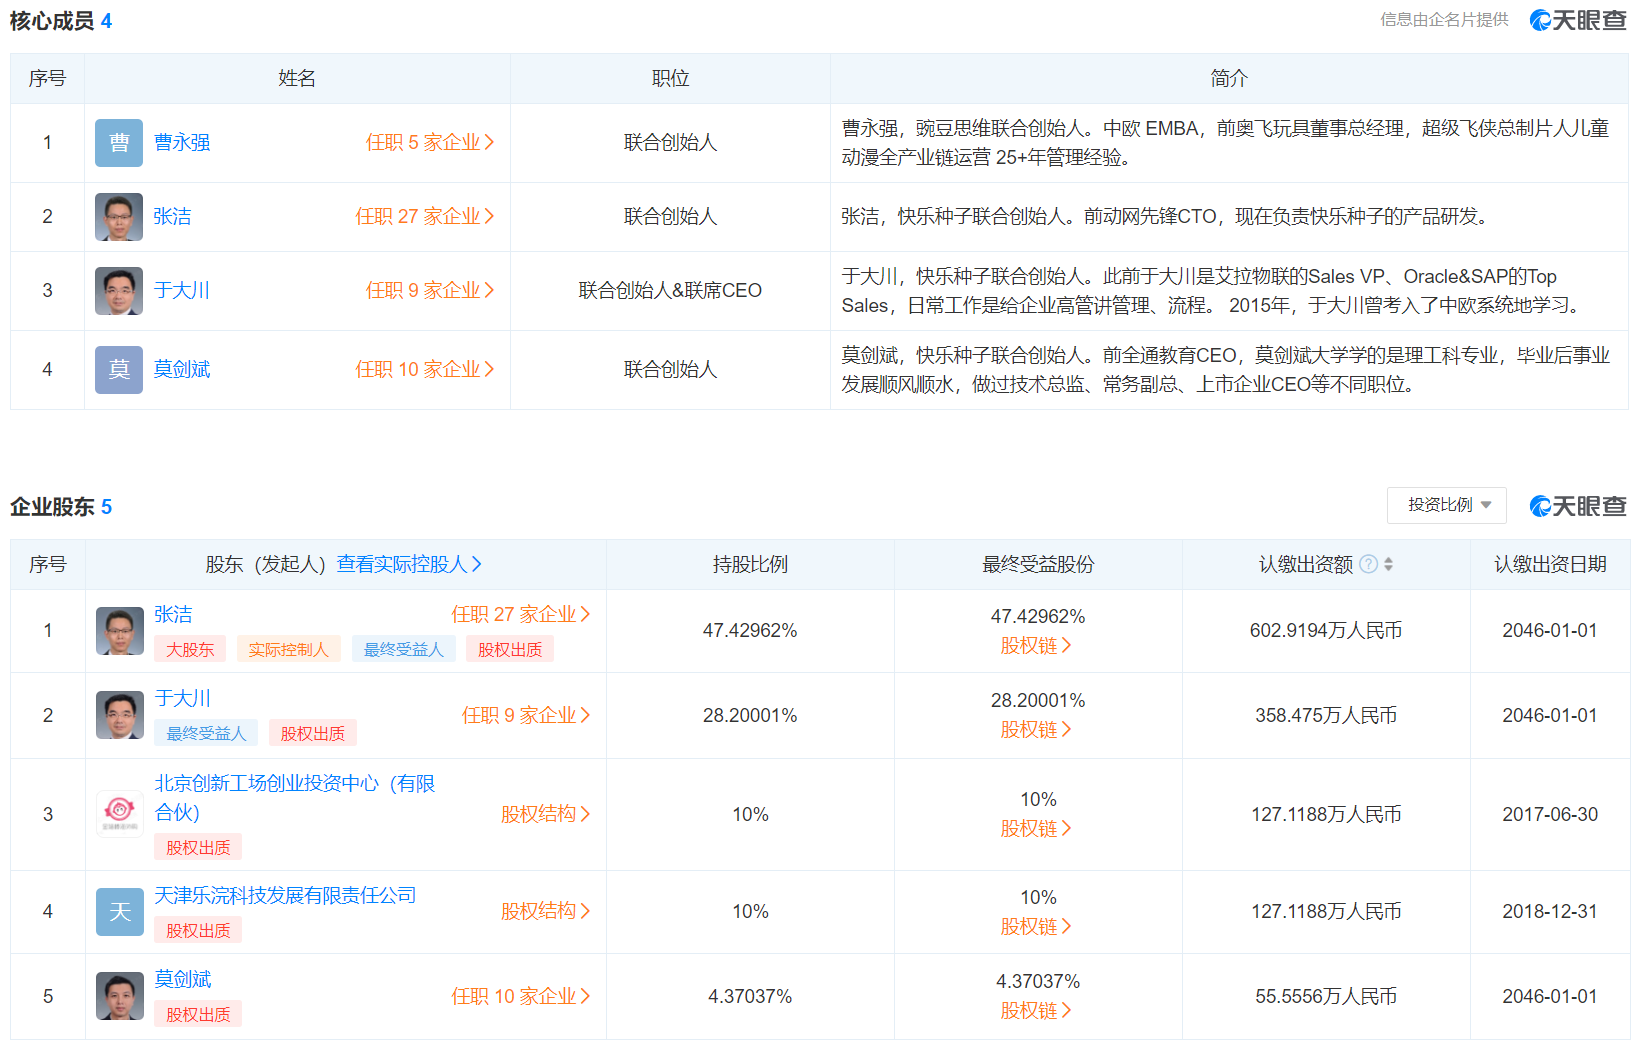
Task: Open 股权链 for the 47.42962% share
Action: click(x=1036, y=646)
